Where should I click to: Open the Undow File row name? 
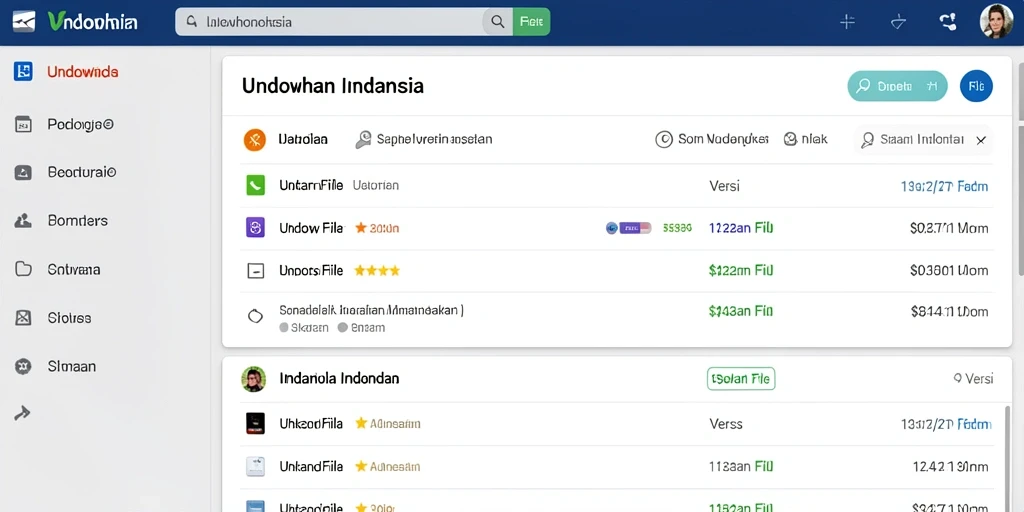(311, 228)
